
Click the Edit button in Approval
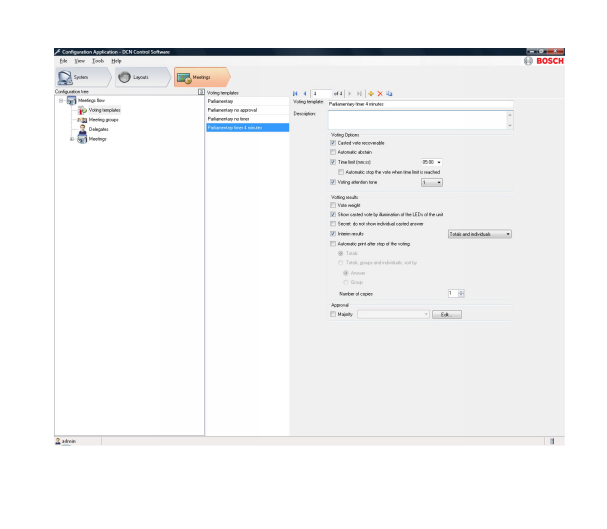(446, 314)
